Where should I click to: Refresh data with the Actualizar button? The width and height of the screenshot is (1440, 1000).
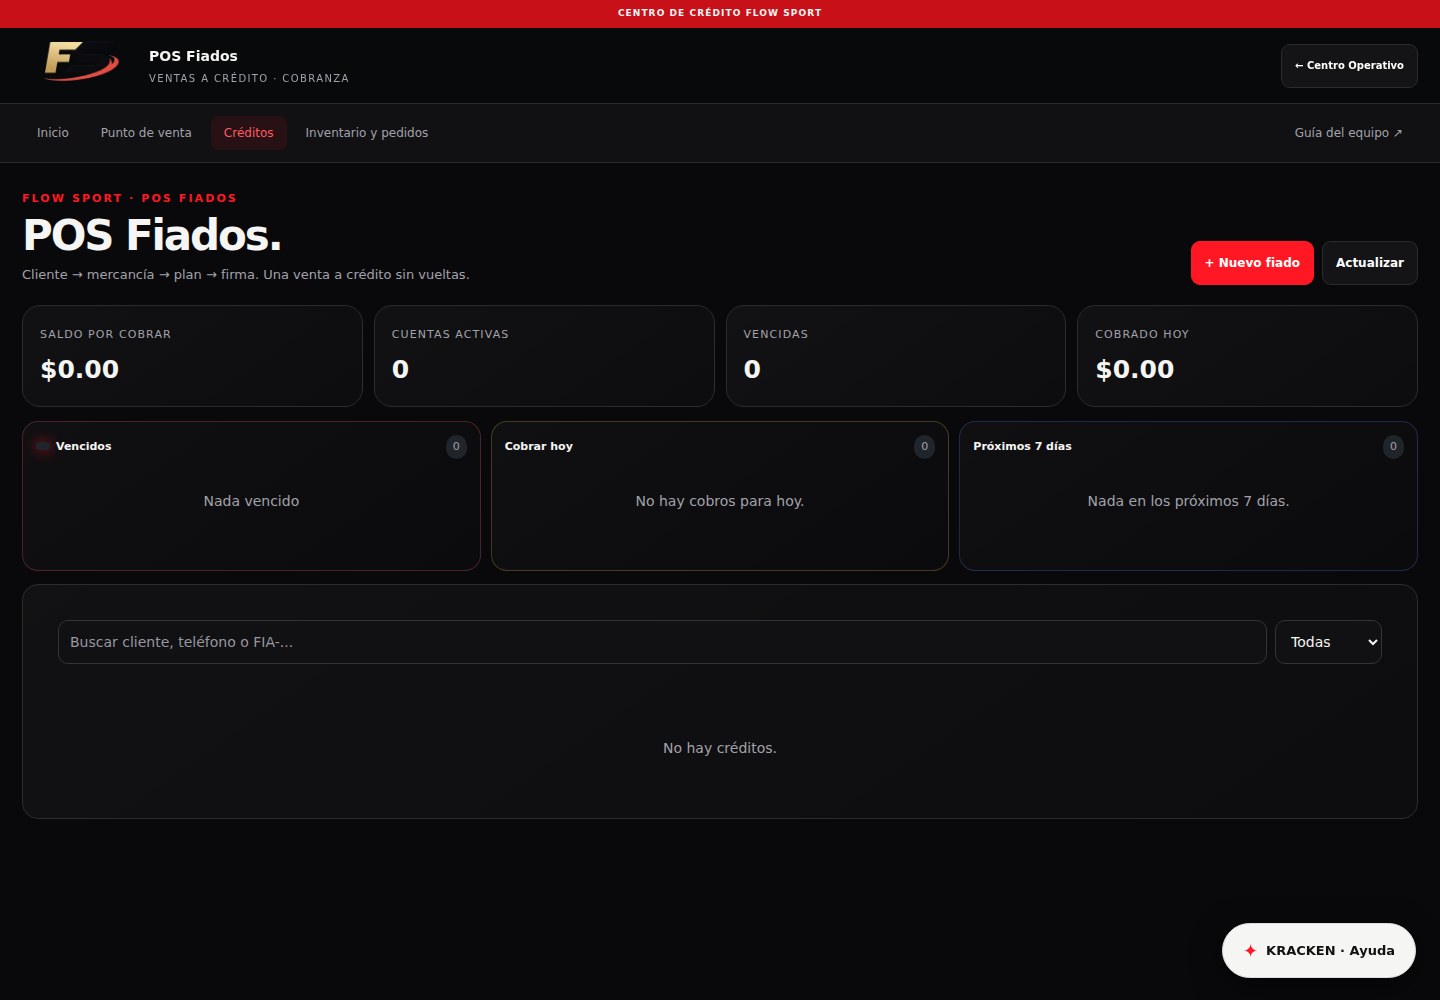[1370, 263]
